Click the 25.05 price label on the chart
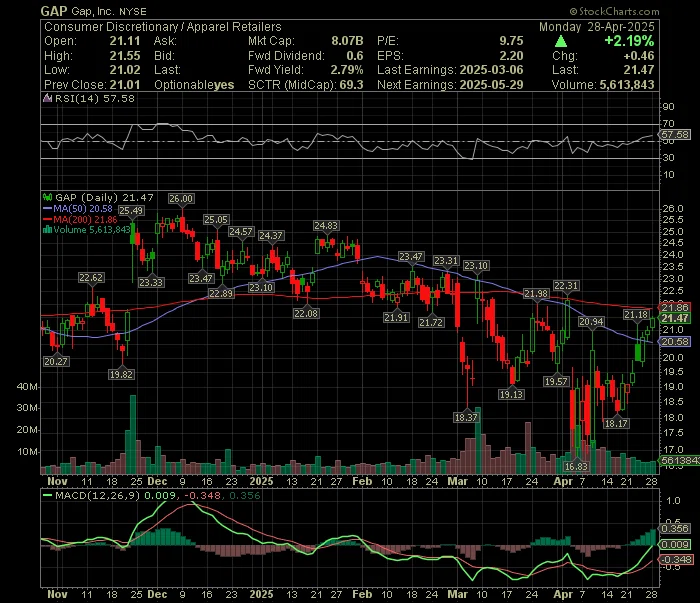The width and height of the screenshot is (700, 603). (216, 220)
